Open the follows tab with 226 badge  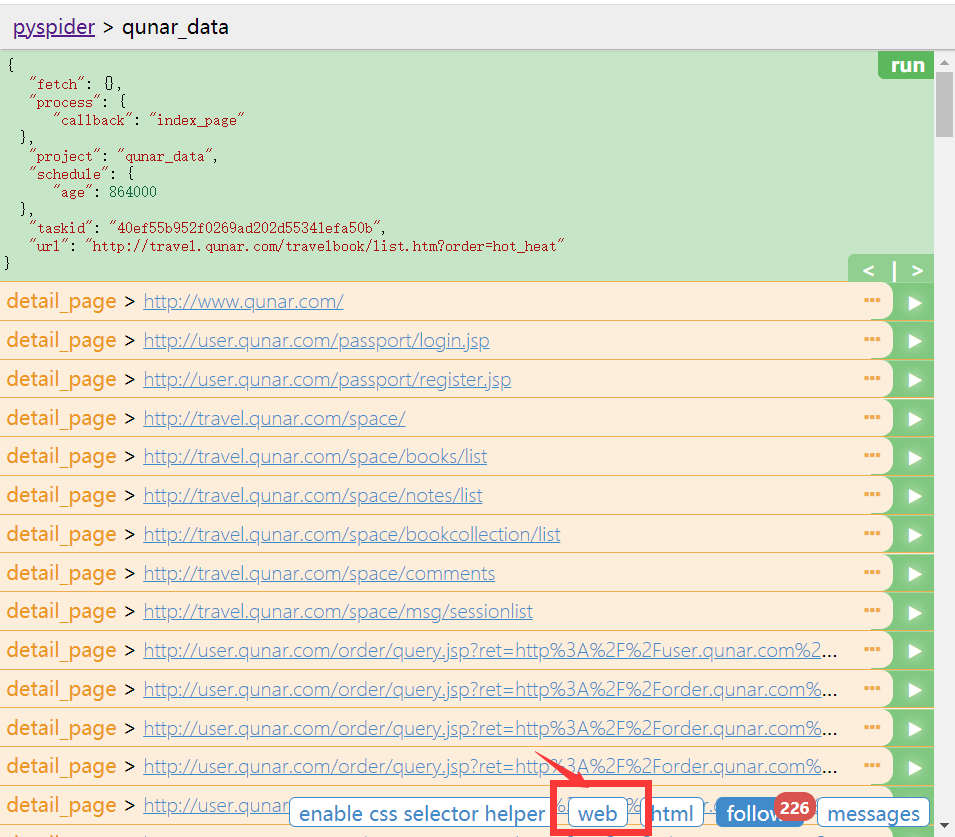759,813
